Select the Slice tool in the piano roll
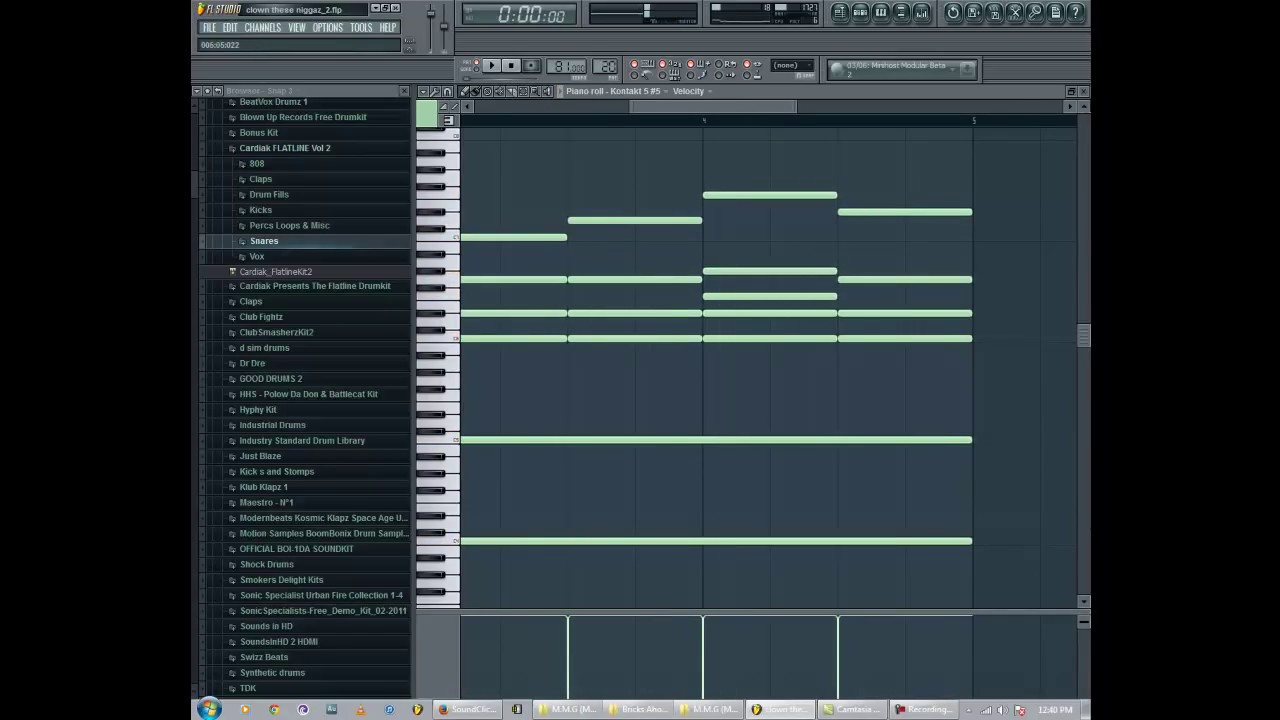 [511, 91]
